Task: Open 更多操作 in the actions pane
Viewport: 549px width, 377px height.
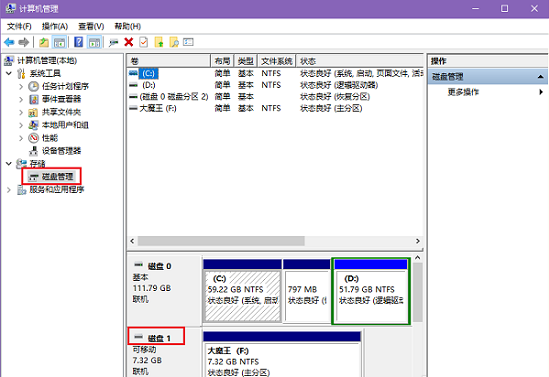Action: coord(463,92)
